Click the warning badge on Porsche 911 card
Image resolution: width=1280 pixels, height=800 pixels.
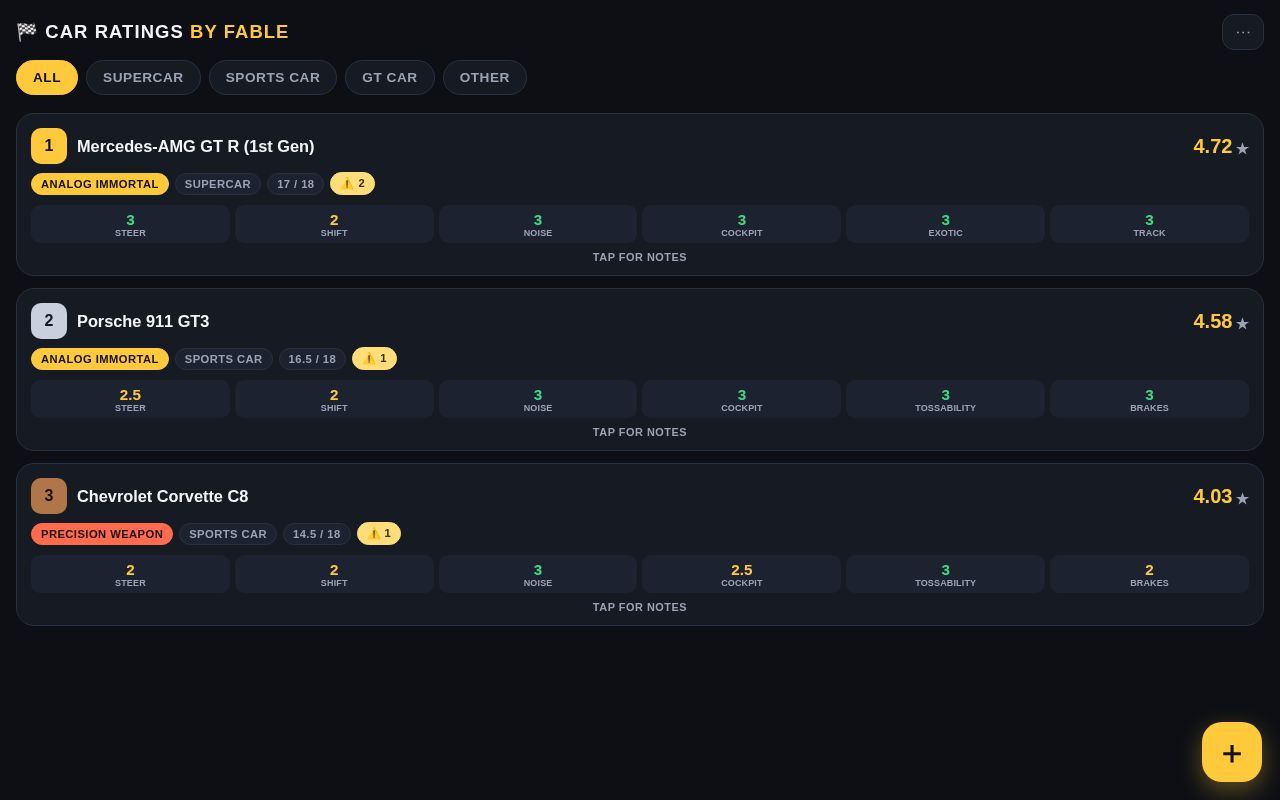pyautogui.click(x=374, y=359)
